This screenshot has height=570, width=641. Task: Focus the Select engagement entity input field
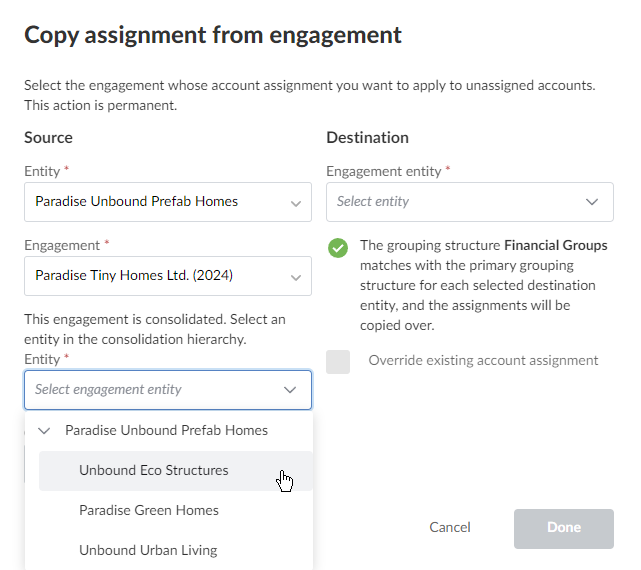[150, 390]
